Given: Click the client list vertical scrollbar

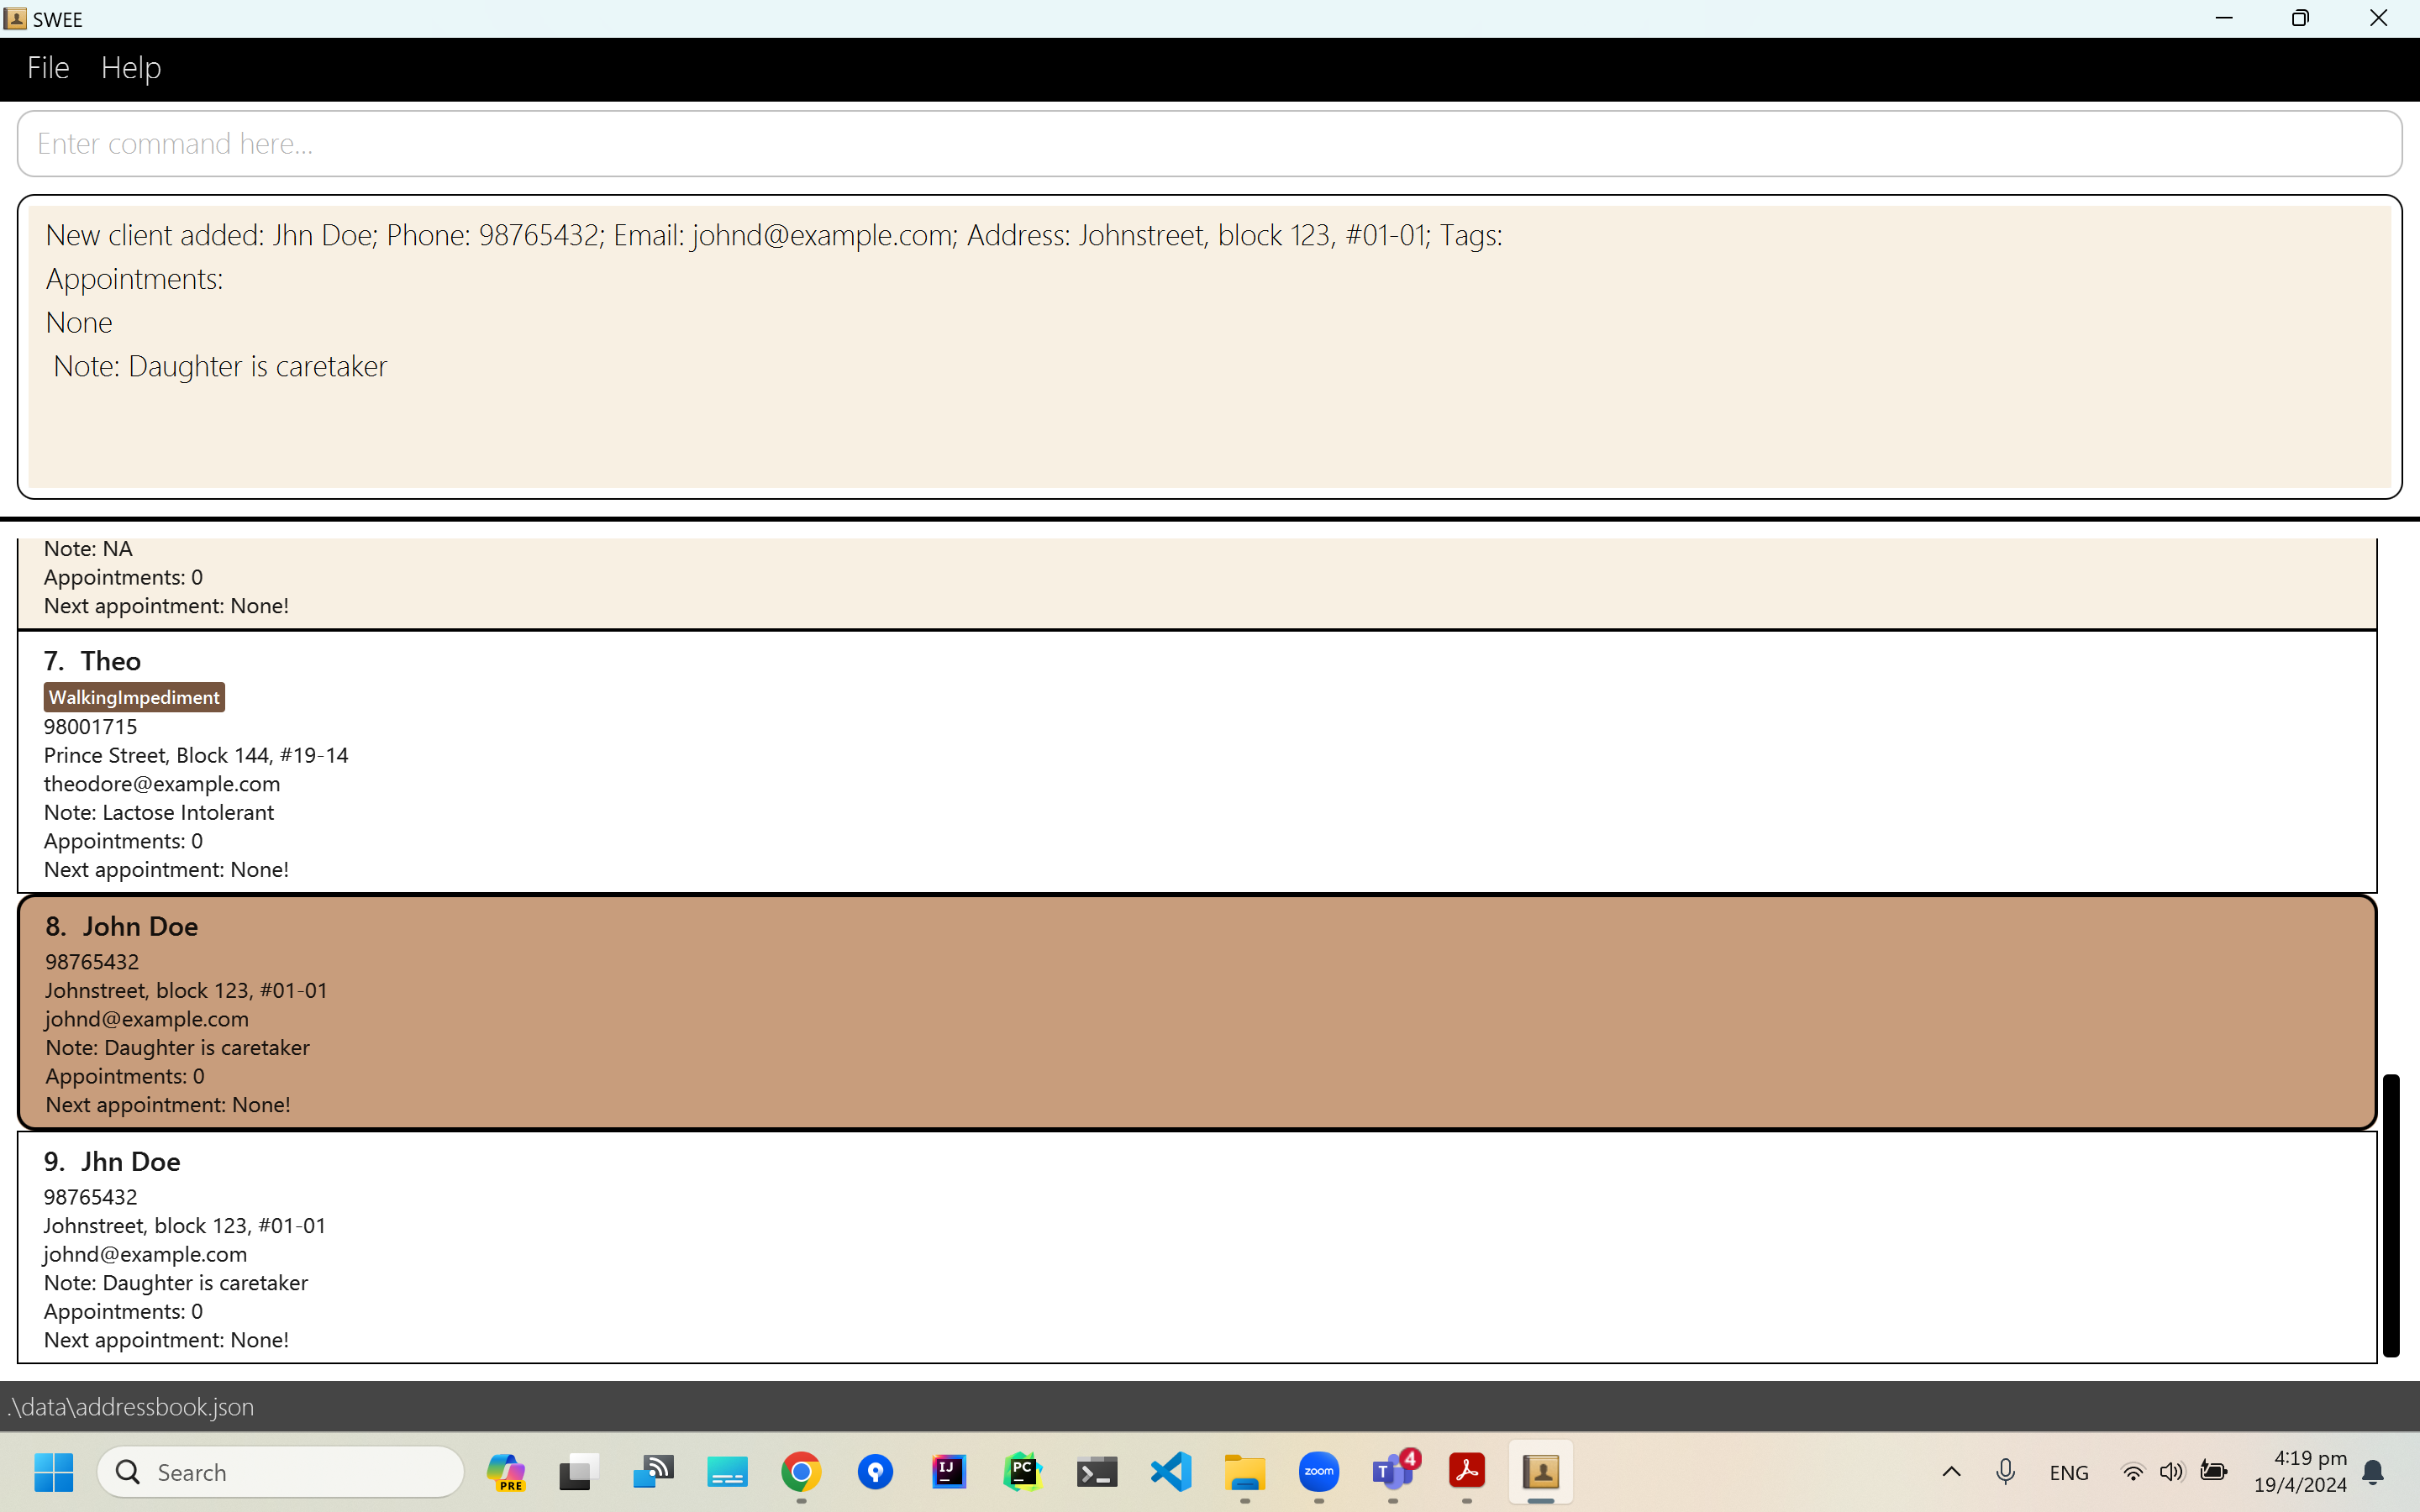Looking at the screenshot, I should [2391, 1214].
